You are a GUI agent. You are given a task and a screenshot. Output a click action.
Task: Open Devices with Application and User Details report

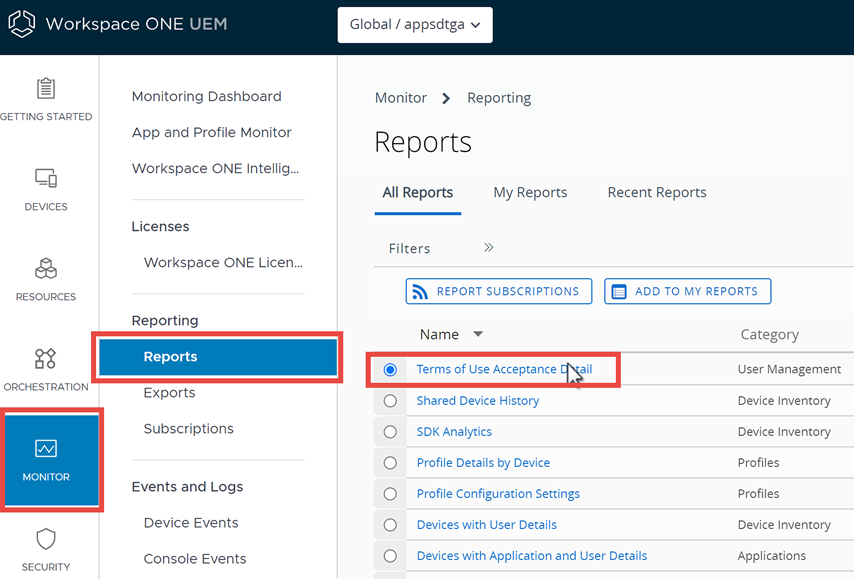[532, 556]
